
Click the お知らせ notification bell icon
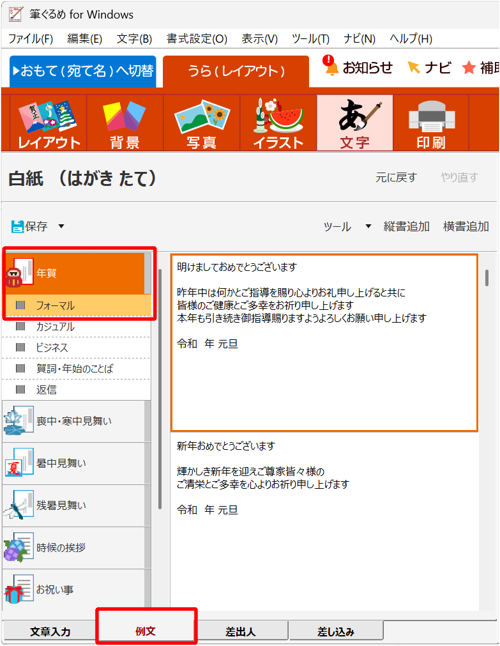330,66
